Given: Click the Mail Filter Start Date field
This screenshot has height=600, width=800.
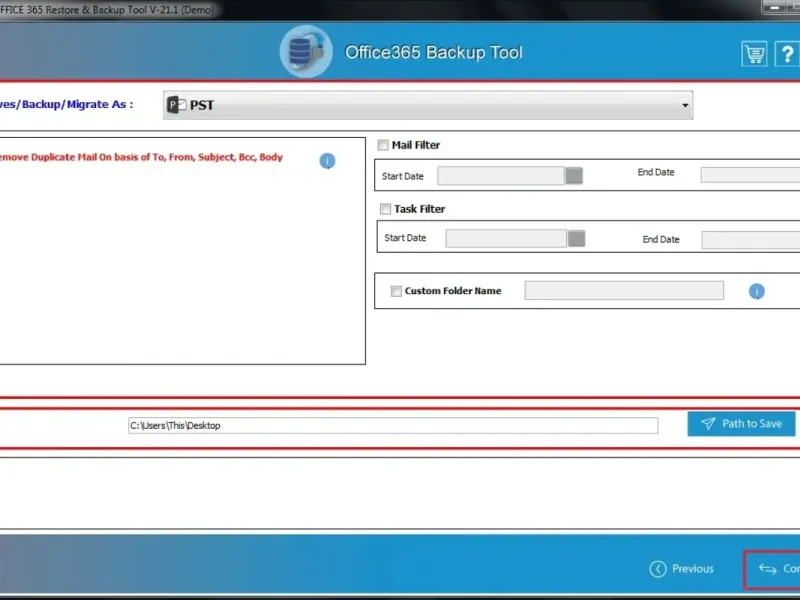Looking at the screenshot, I should pyautogui.click(x=501, y=176).
